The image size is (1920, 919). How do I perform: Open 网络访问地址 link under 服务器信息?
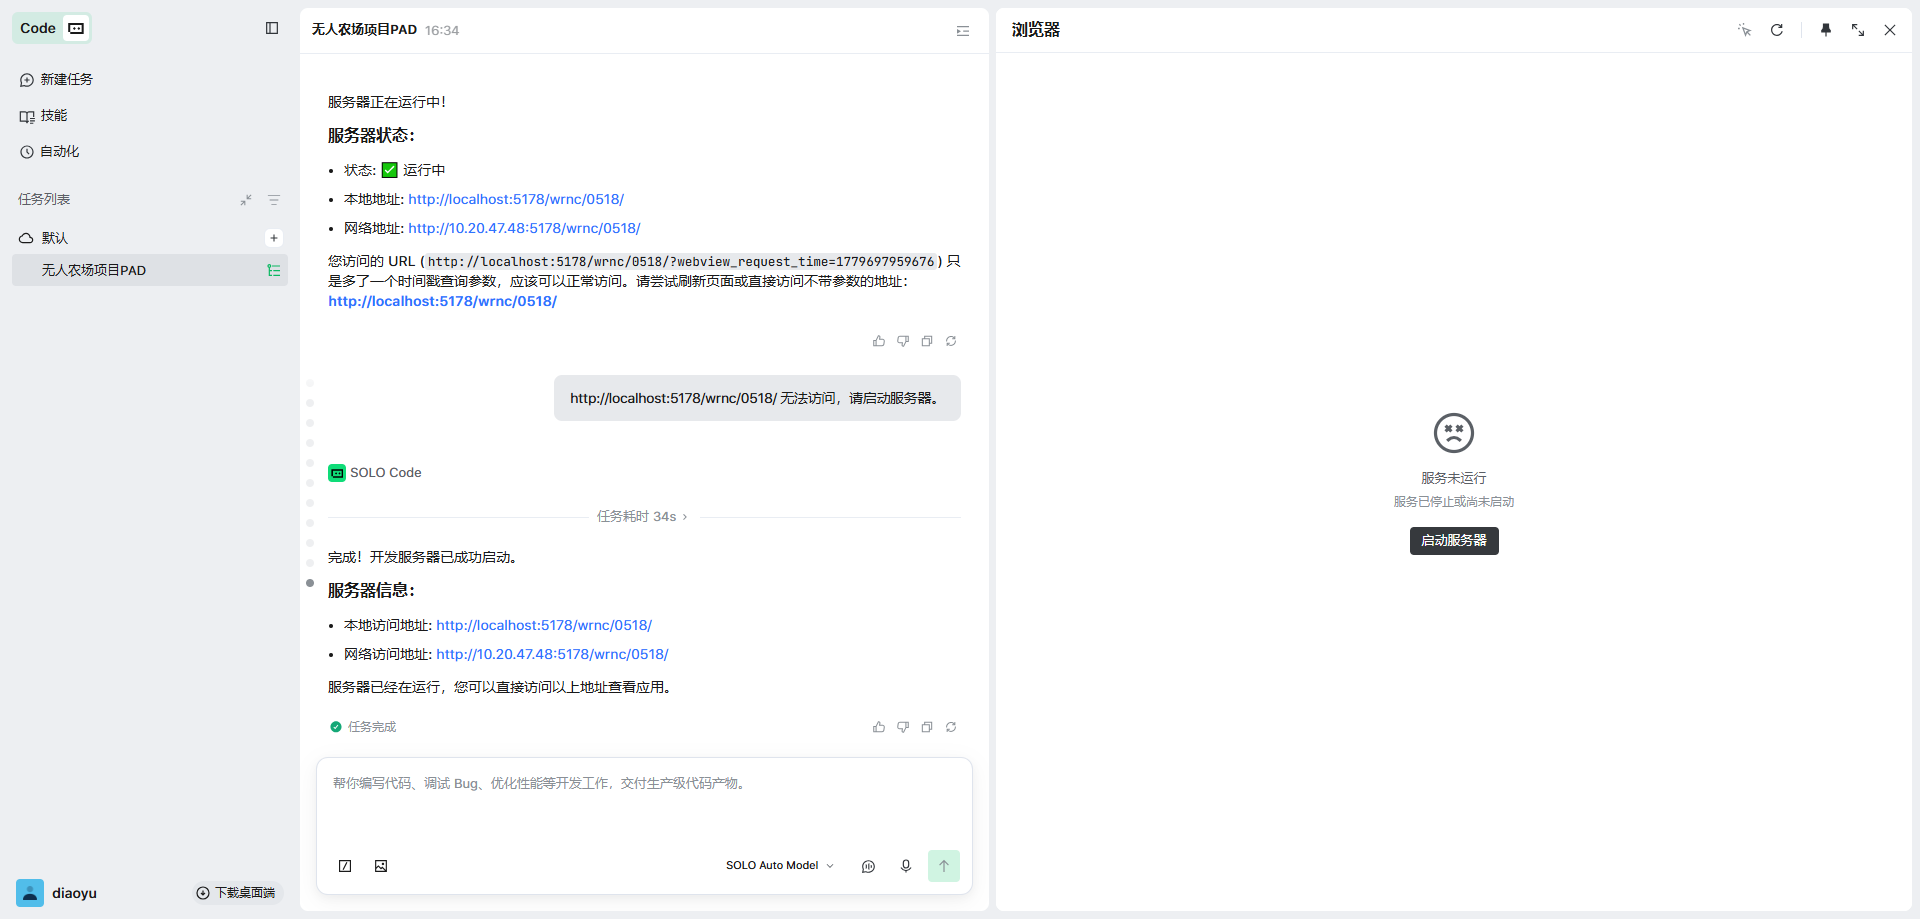[552, 654]
